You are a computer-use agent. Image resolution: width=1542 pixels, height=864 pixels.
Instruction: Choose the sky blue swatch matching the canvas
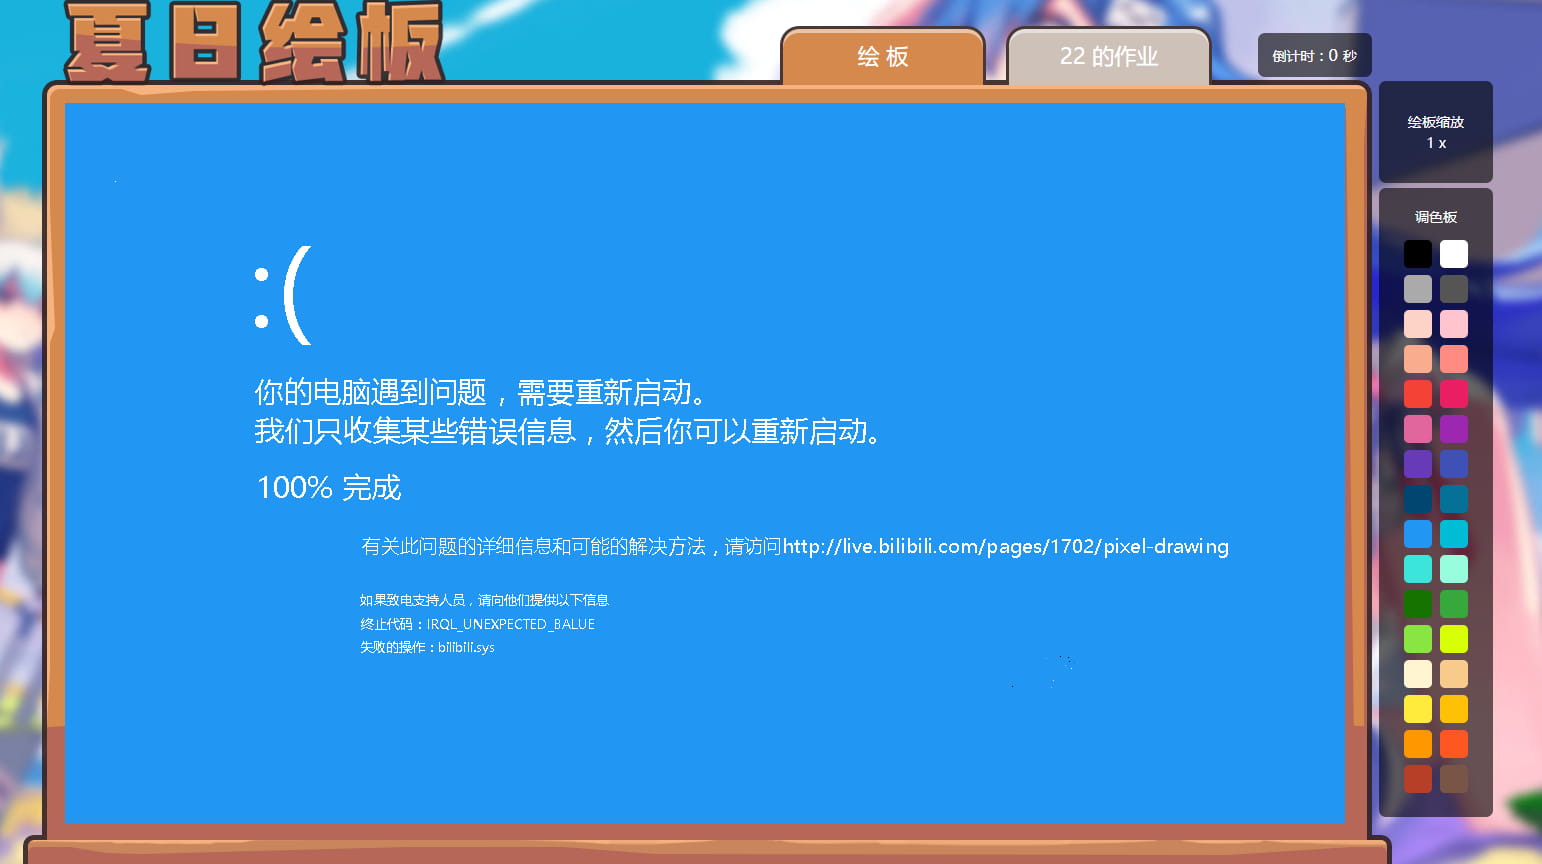[x=1418, y=534]
